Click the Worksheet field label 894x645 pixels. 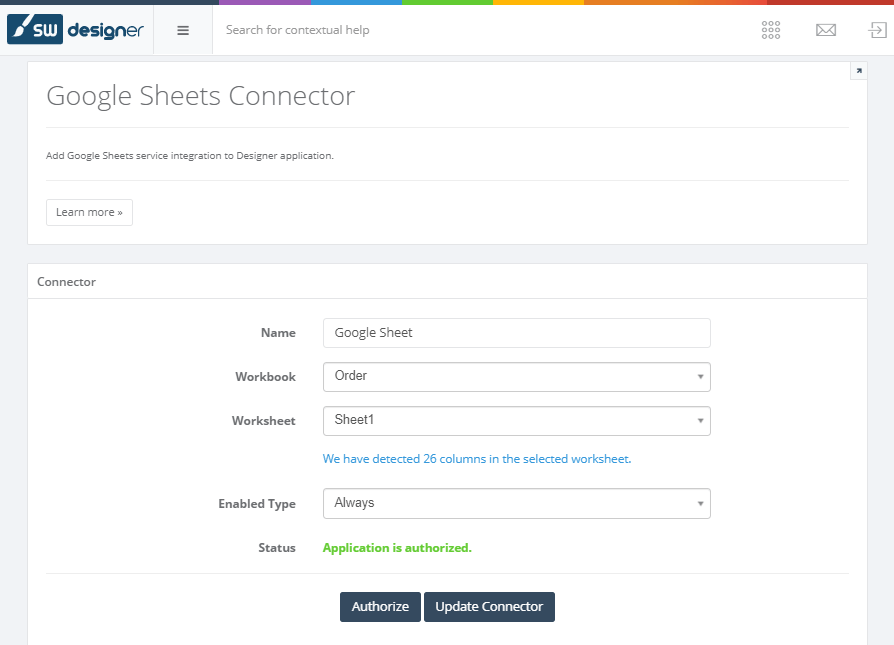pos(263,421)
